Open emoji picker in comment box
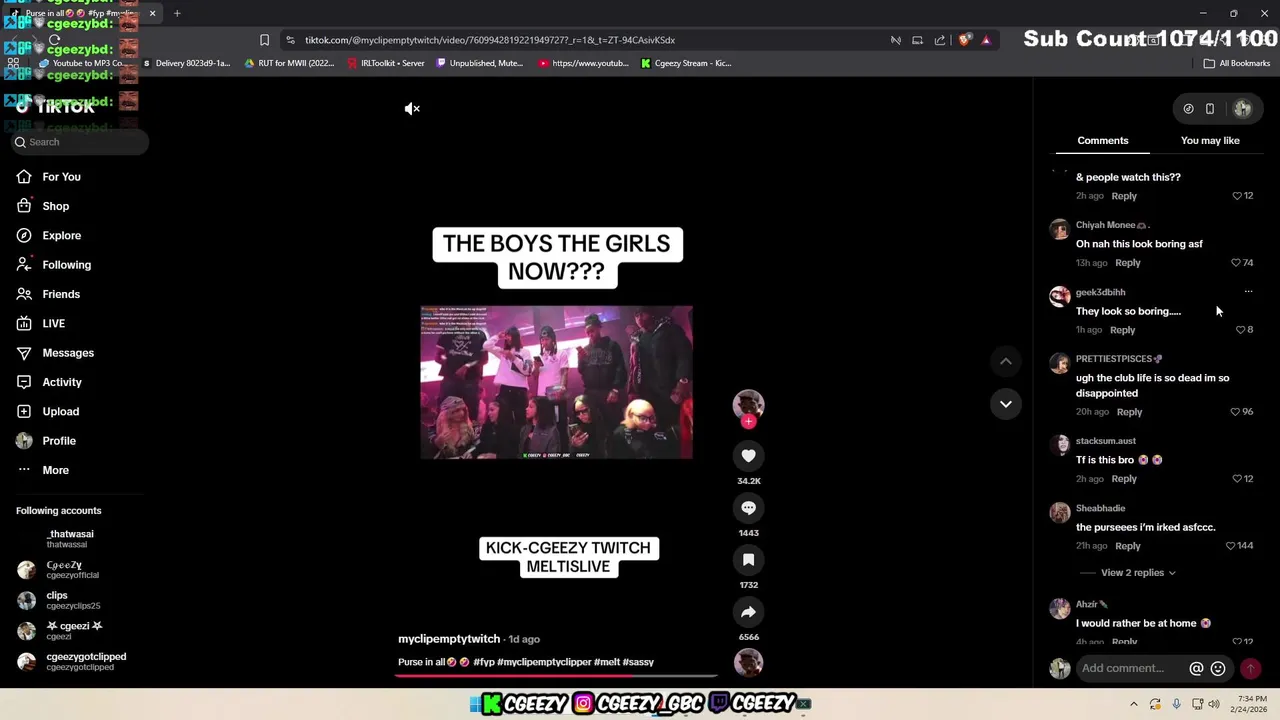The image size is (1280, 720). click(x=1218, y=669)
